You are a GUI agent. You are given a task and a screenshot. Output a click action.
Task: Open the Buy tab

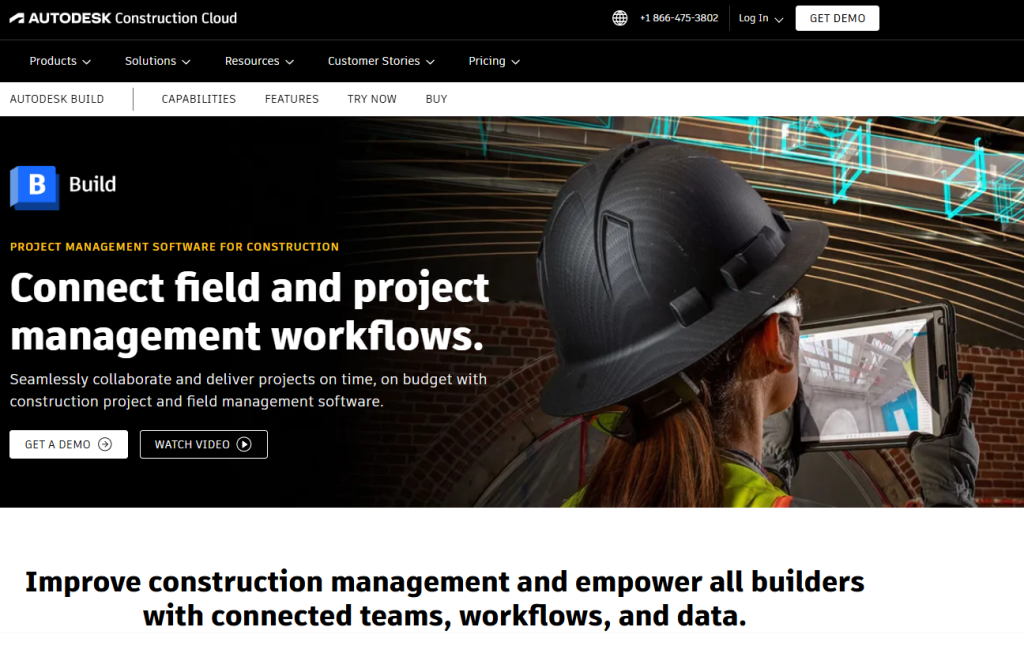click(x=436, y=99)
